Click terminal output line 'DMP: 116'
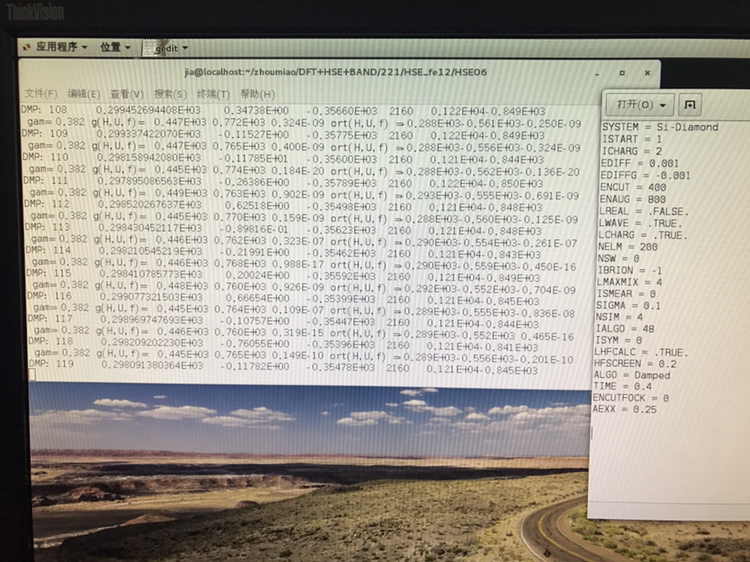This screenshot has height=562, width=750. coord(283,298)
